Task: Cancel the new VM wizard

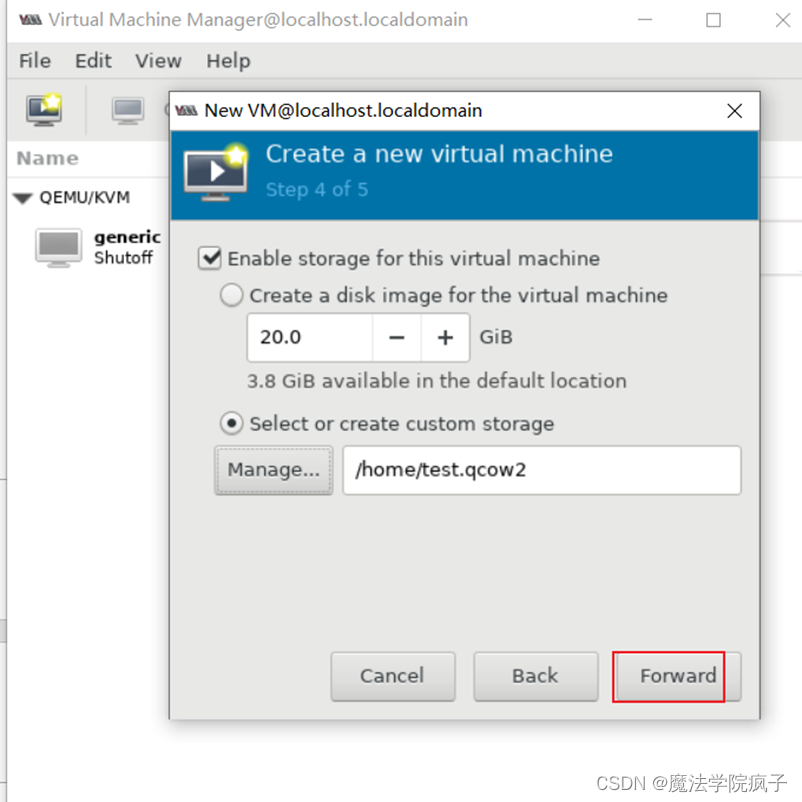Action: coord(392,676)
